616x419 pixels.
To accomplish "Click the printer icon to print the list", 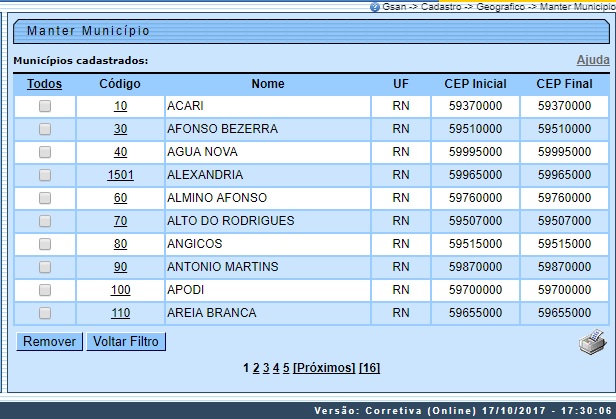I will click(593, 342).
